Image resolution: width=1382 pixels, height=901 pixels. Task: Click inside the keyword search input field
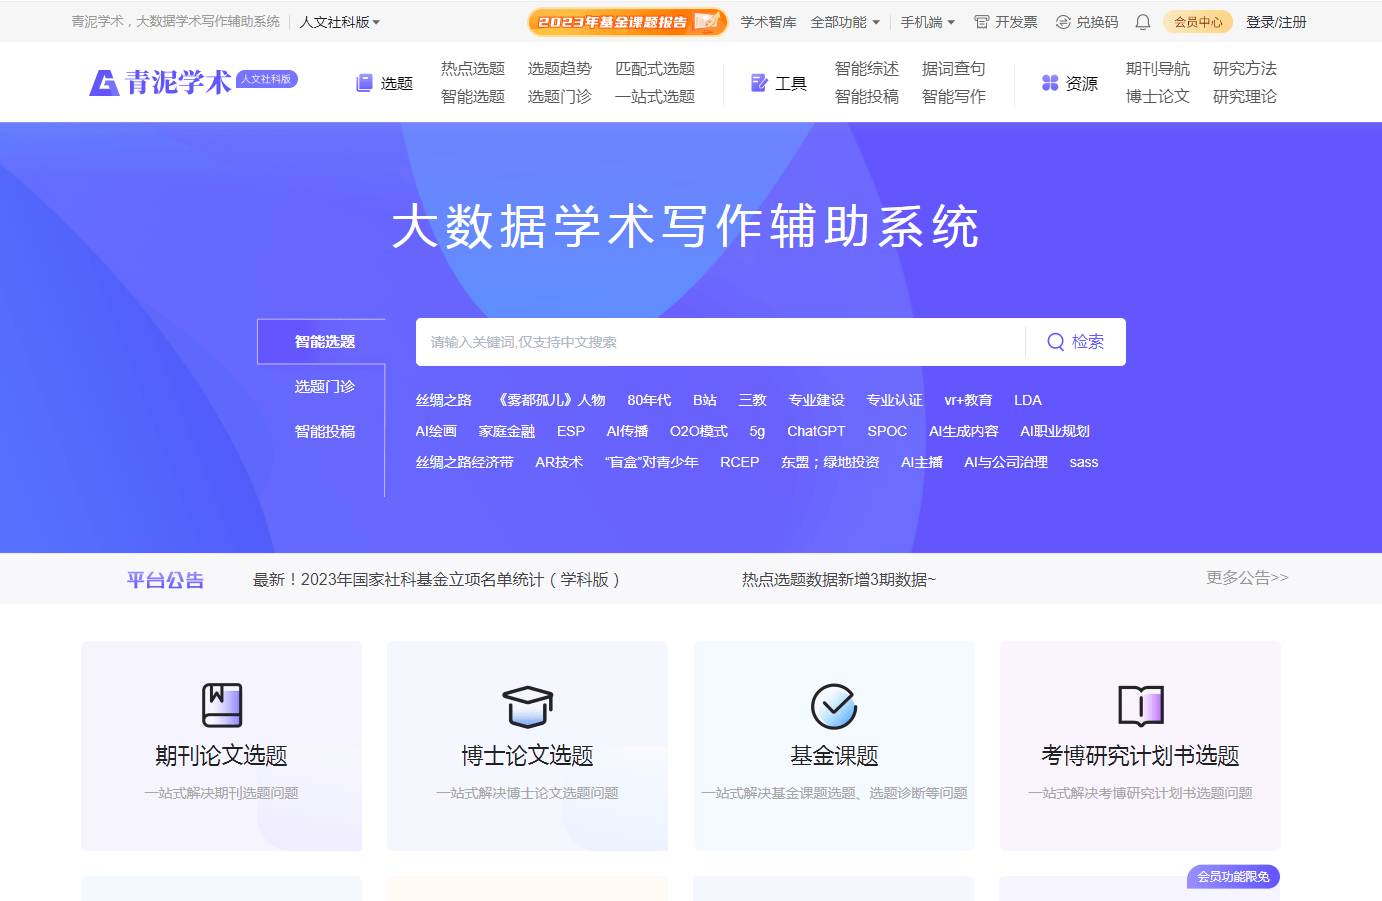[x=700, y=341]
